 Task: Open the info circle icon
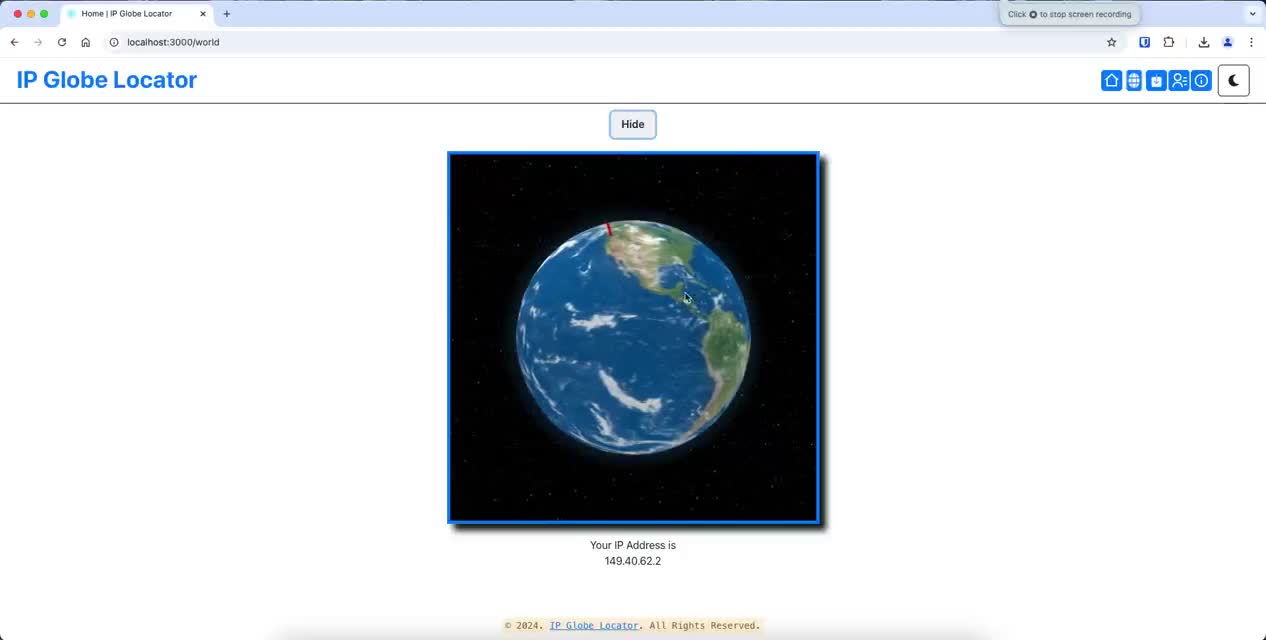point(1202,81)
